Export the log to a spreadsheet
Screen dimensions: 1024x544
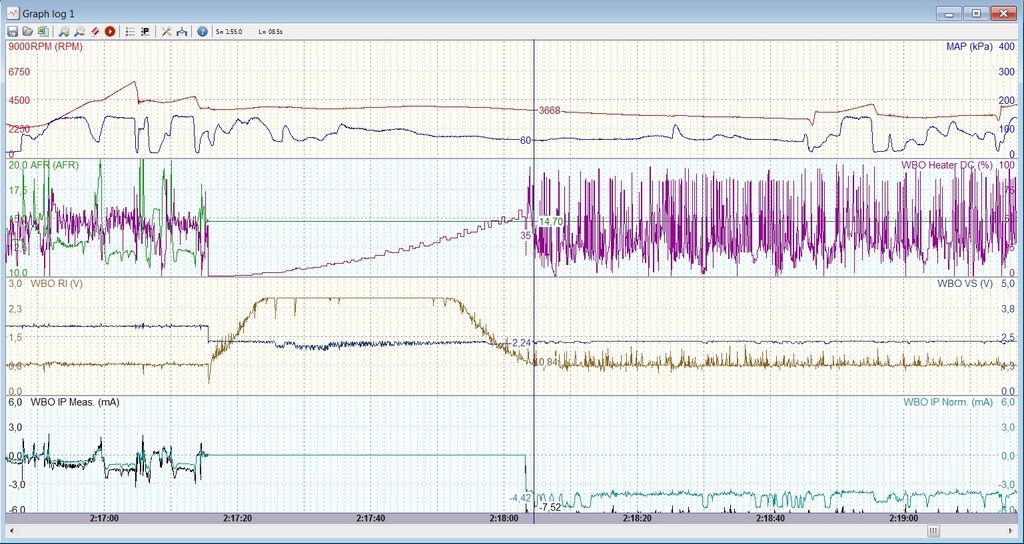(x=42, y=32)
